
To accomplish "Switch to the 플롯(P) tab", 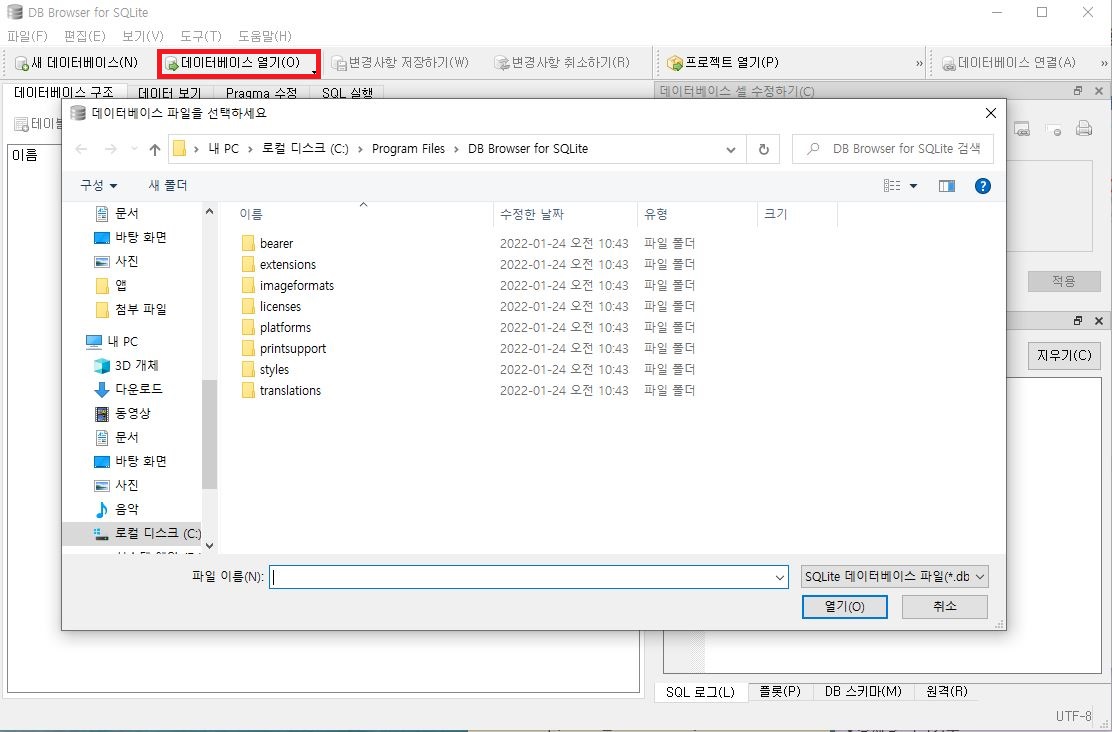I will click(779, 692).
